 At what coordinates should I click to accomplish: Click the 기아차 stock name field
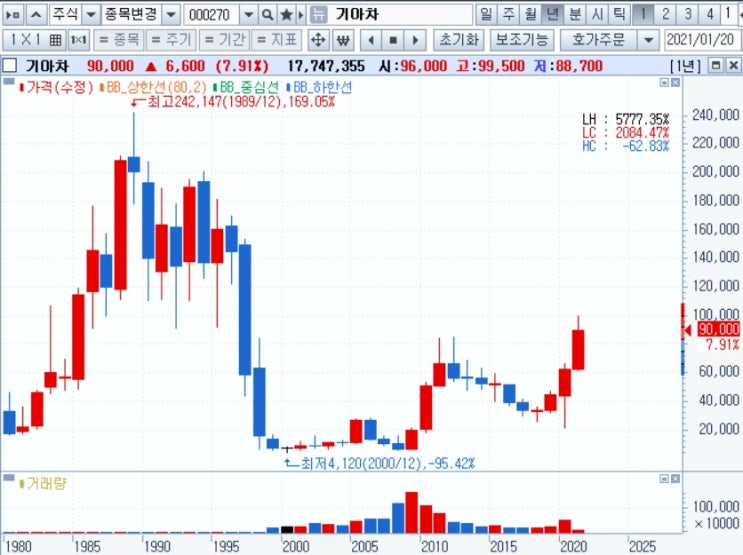pyautogui.click(x=400, y=15)
